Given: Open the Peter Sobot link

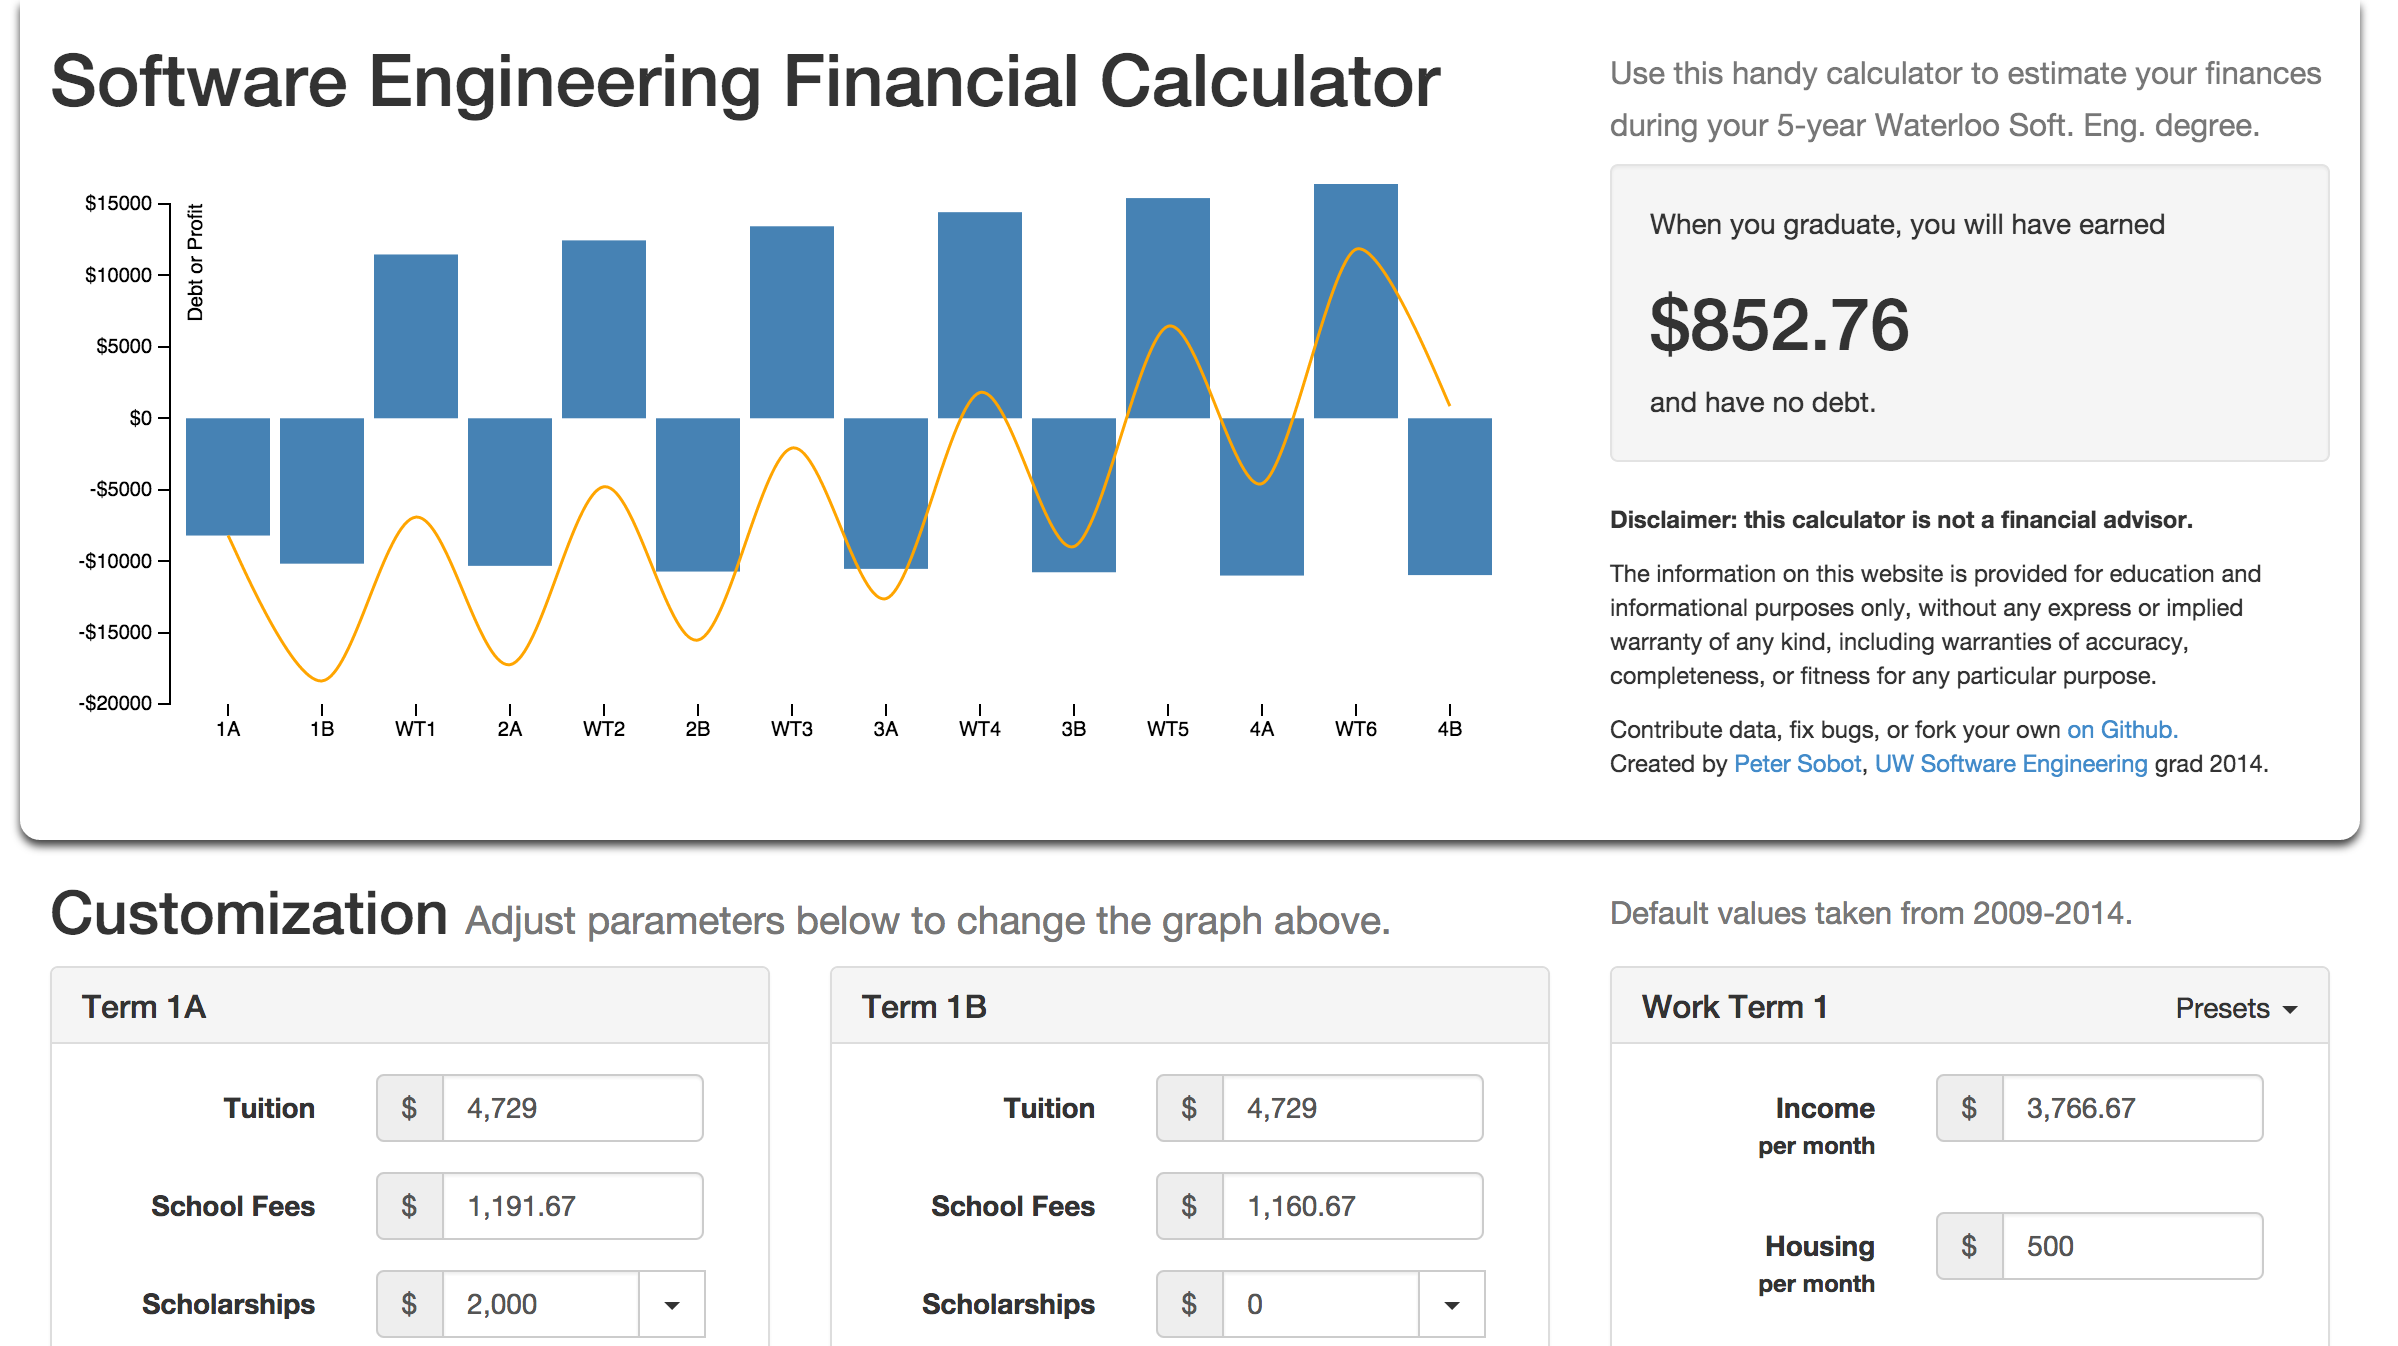Looking at the screenshot, I should [1797, 764].
